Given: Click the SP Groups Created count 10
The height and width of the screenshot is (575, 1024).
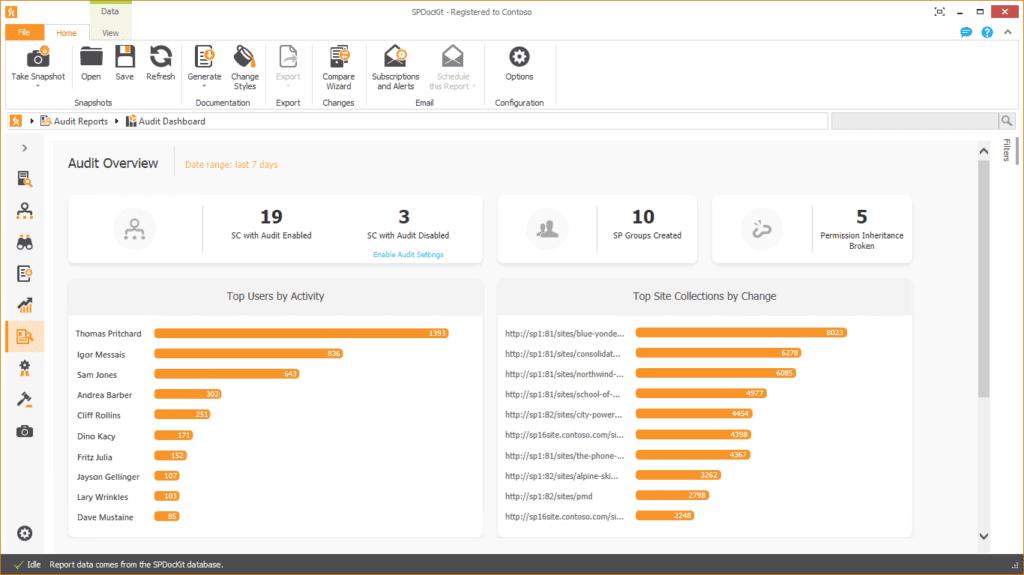Looking at the screenshot, I should tap(643, 216).
